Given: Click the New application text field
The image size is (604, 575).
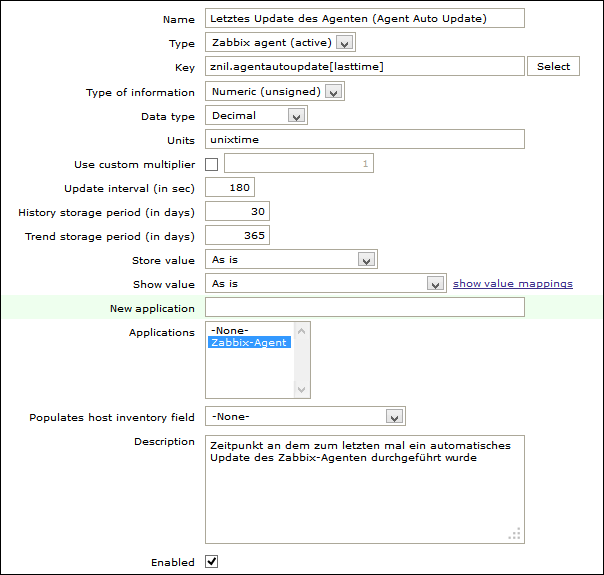Looking at the screenshot, I should [364, 308].
